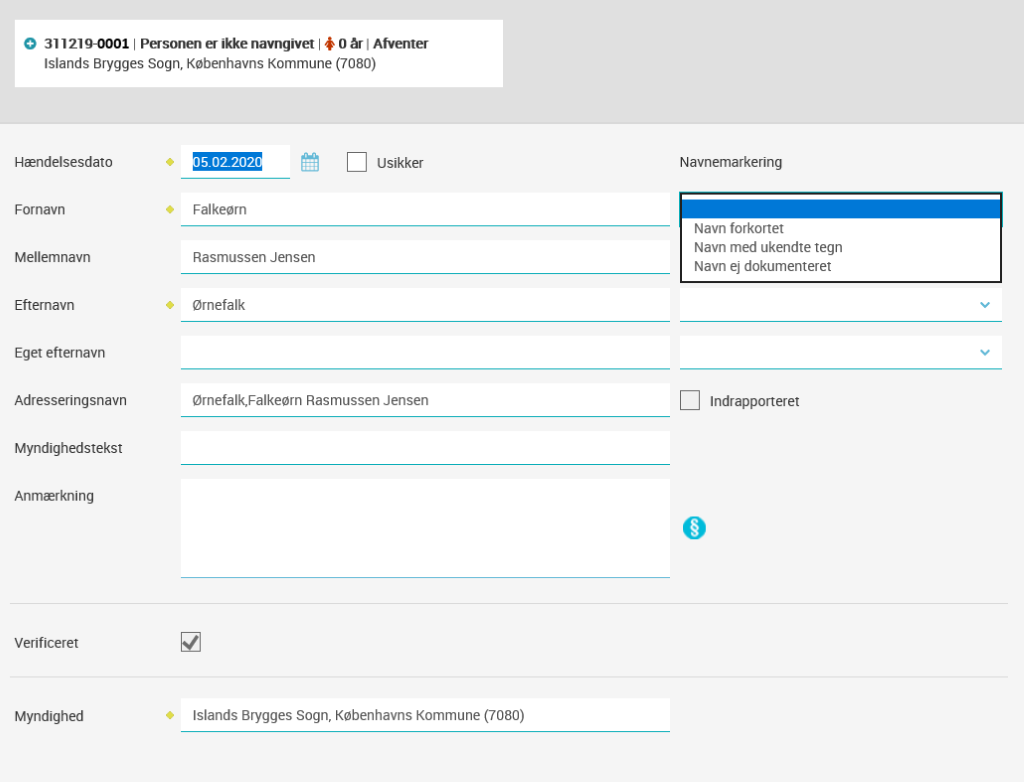
Task: Click the red person icon in the header
Action: click(330, 44)
